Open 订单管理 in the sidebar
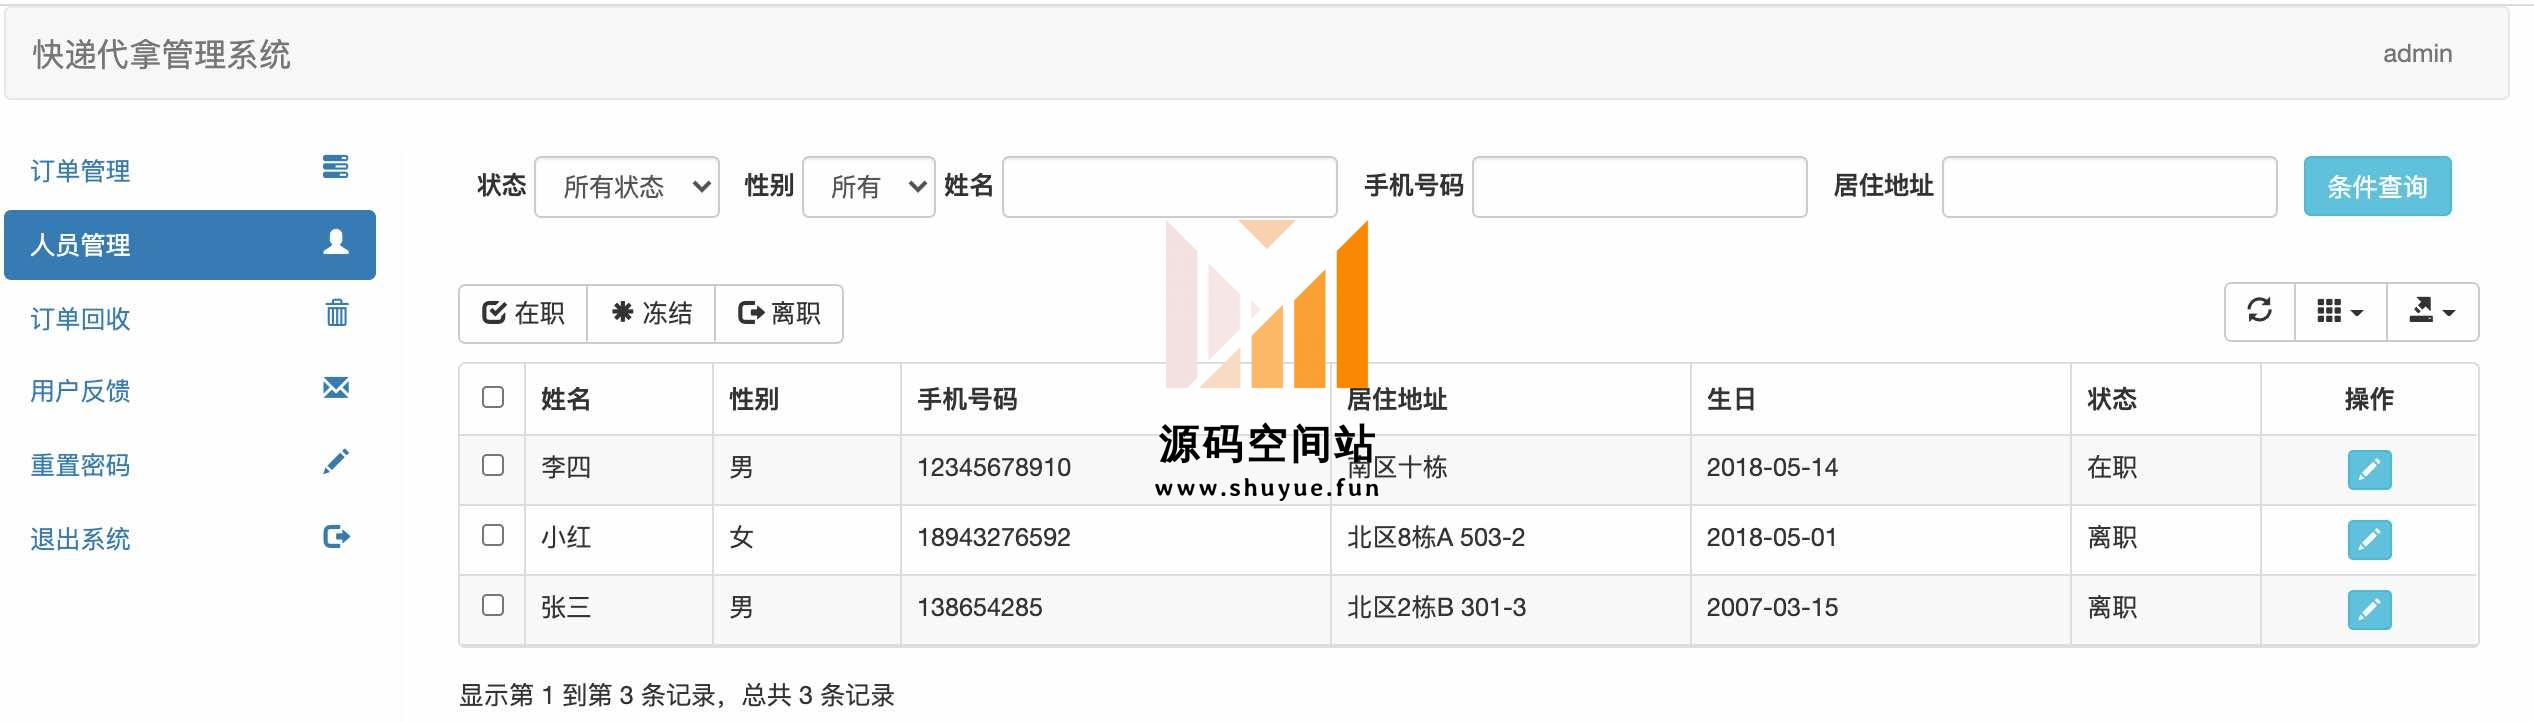The width and height of the screenshot is (2534, 722). [190, 170]
